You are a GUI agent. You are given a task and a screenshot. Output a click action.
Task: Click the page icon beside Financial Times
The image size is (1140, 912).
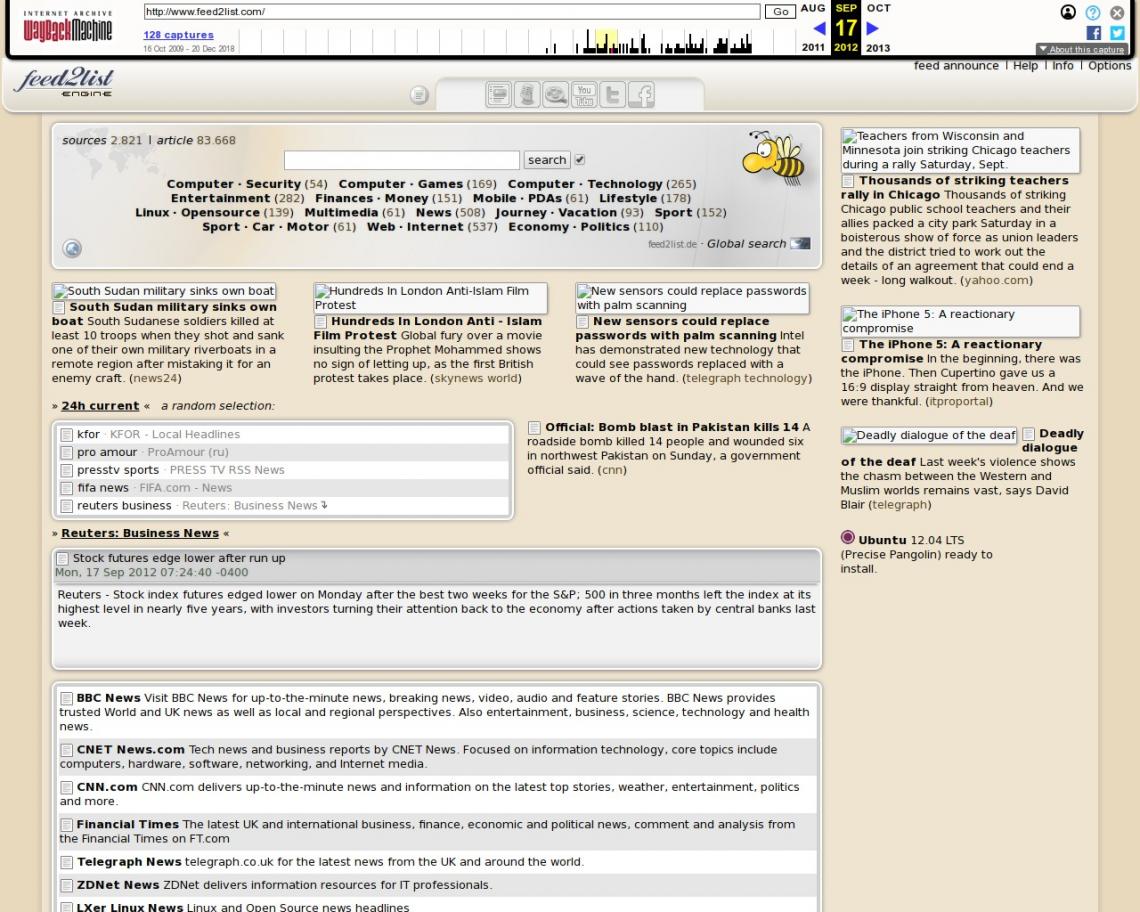66,825
